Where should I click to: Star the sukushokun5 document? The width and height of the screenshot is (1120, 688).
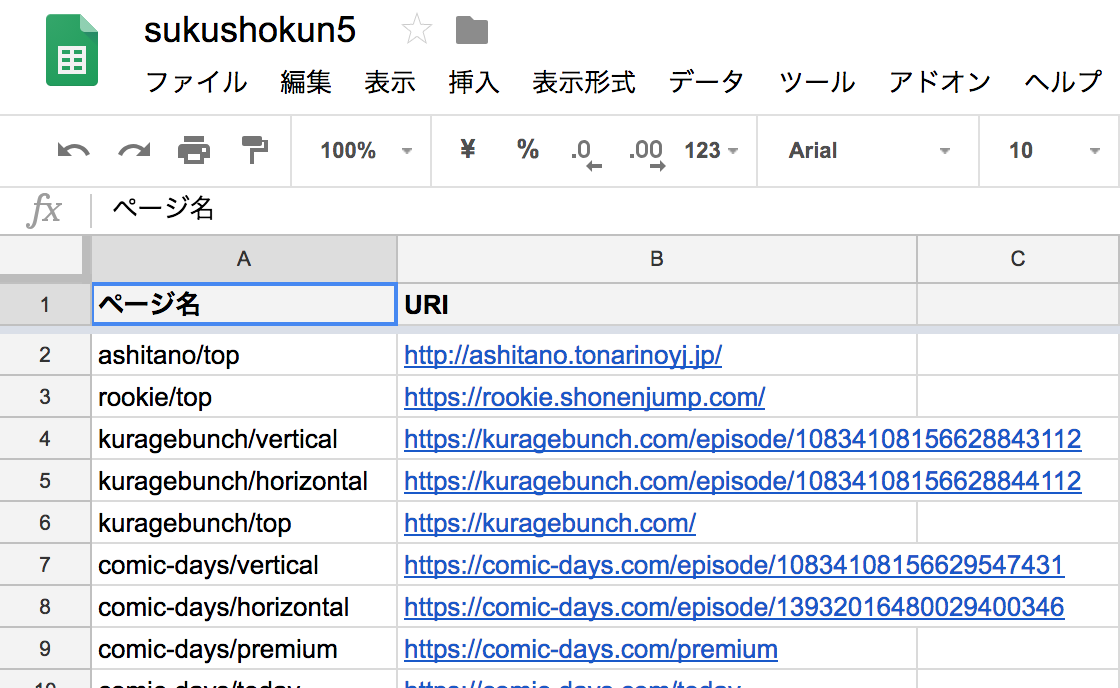point(416,30)
